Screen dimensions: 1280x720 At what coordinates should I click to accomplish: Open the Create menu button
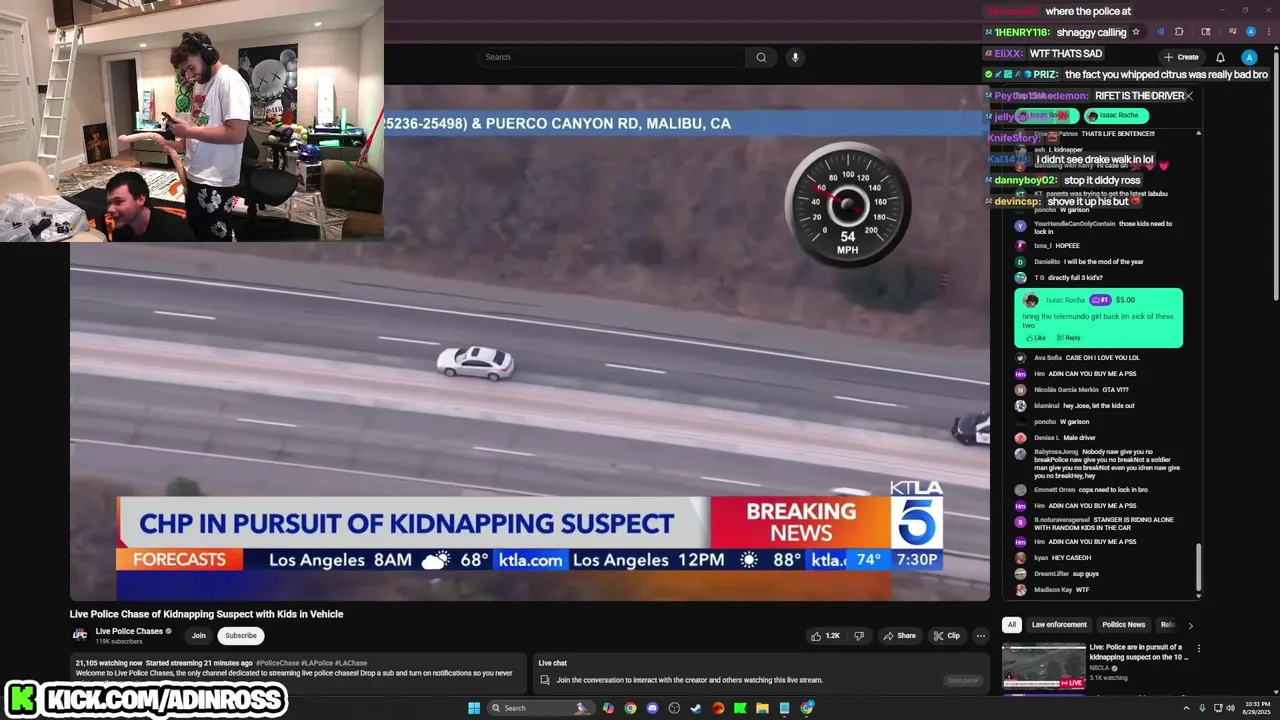pos(1181,57)
